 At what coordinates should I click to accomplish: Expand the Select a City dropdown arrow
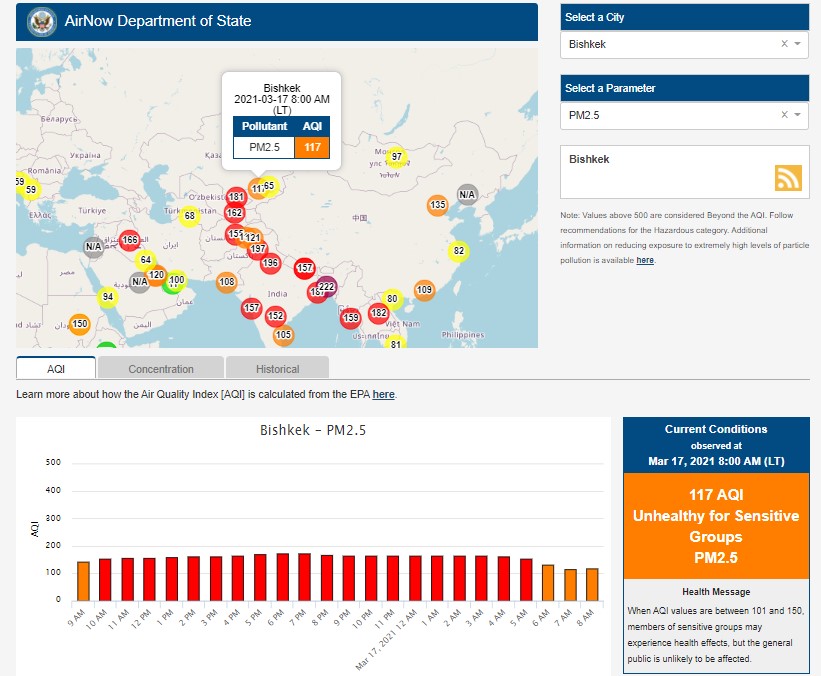point(798,44)
